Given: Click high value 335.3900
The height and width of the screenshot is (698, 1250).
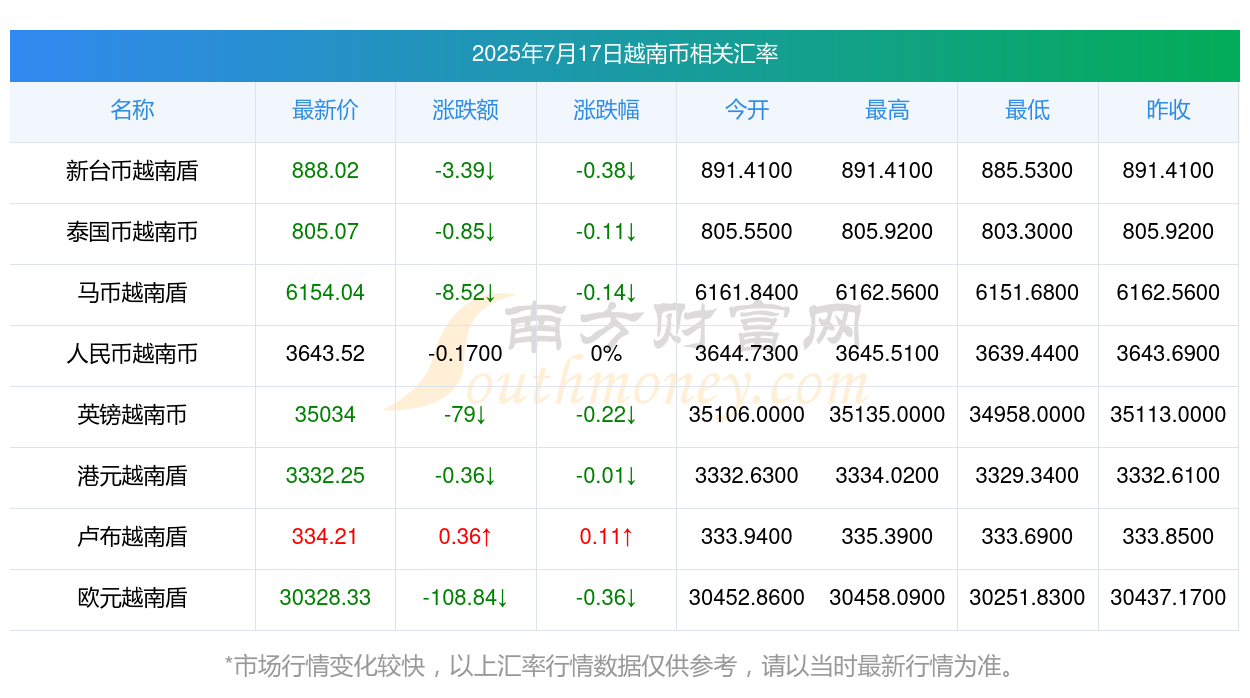Looking at the screenshot, I should tap(887, 537).
